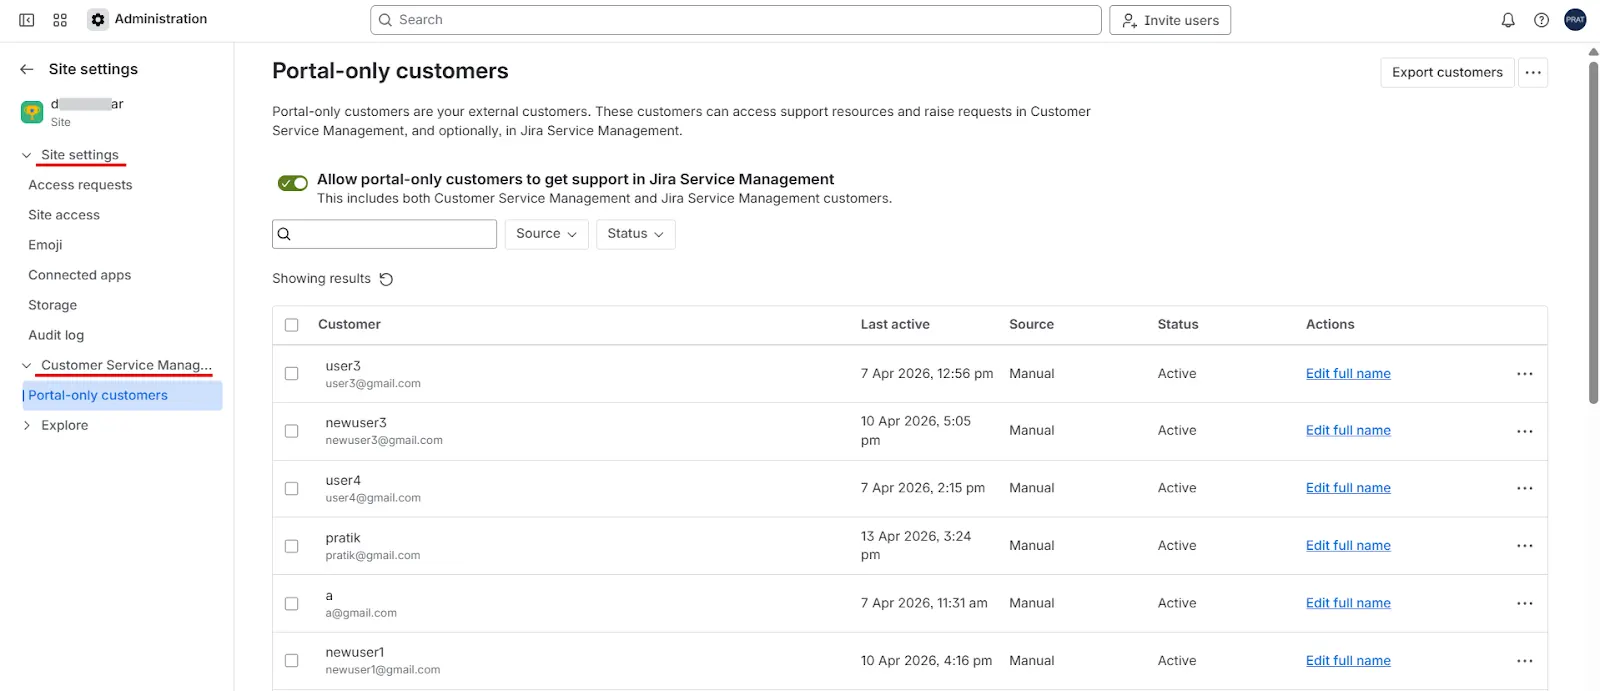Edit full name for pratik
This screenshot has height=691, width=1600.
1348,546
